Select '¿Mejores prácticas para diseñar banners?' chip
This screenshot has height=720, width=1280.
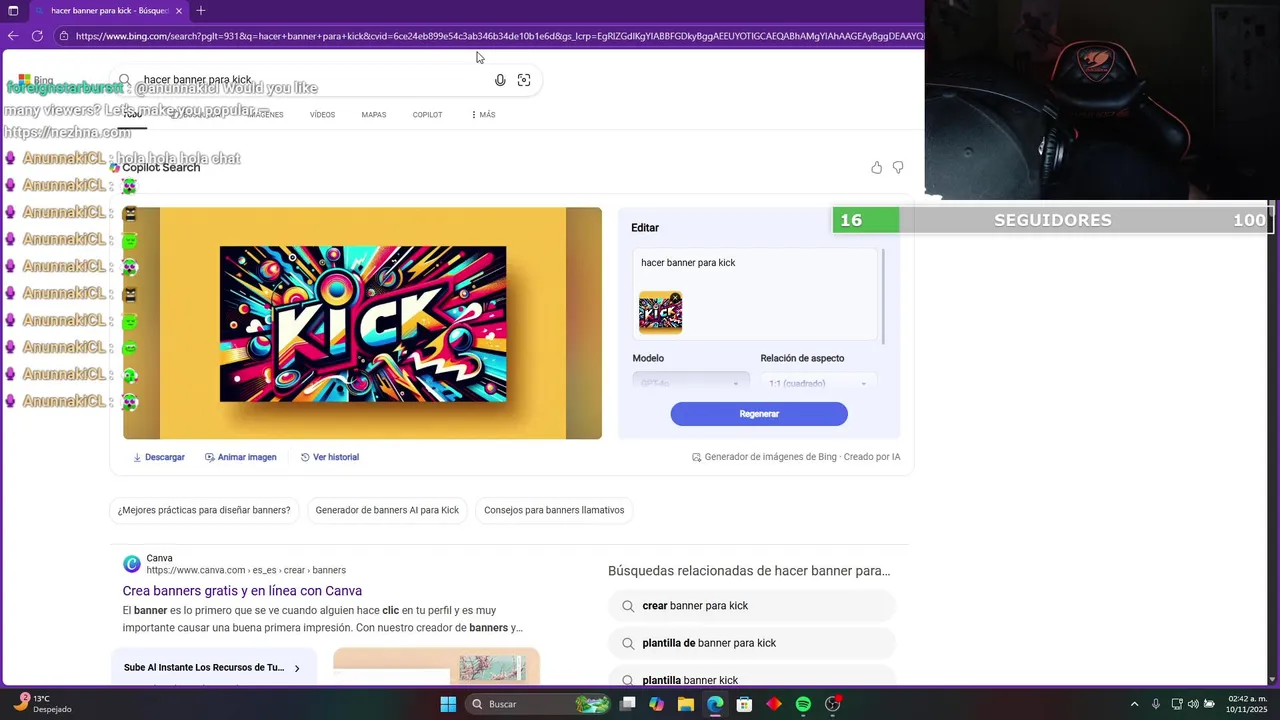[x=204, y=510]
